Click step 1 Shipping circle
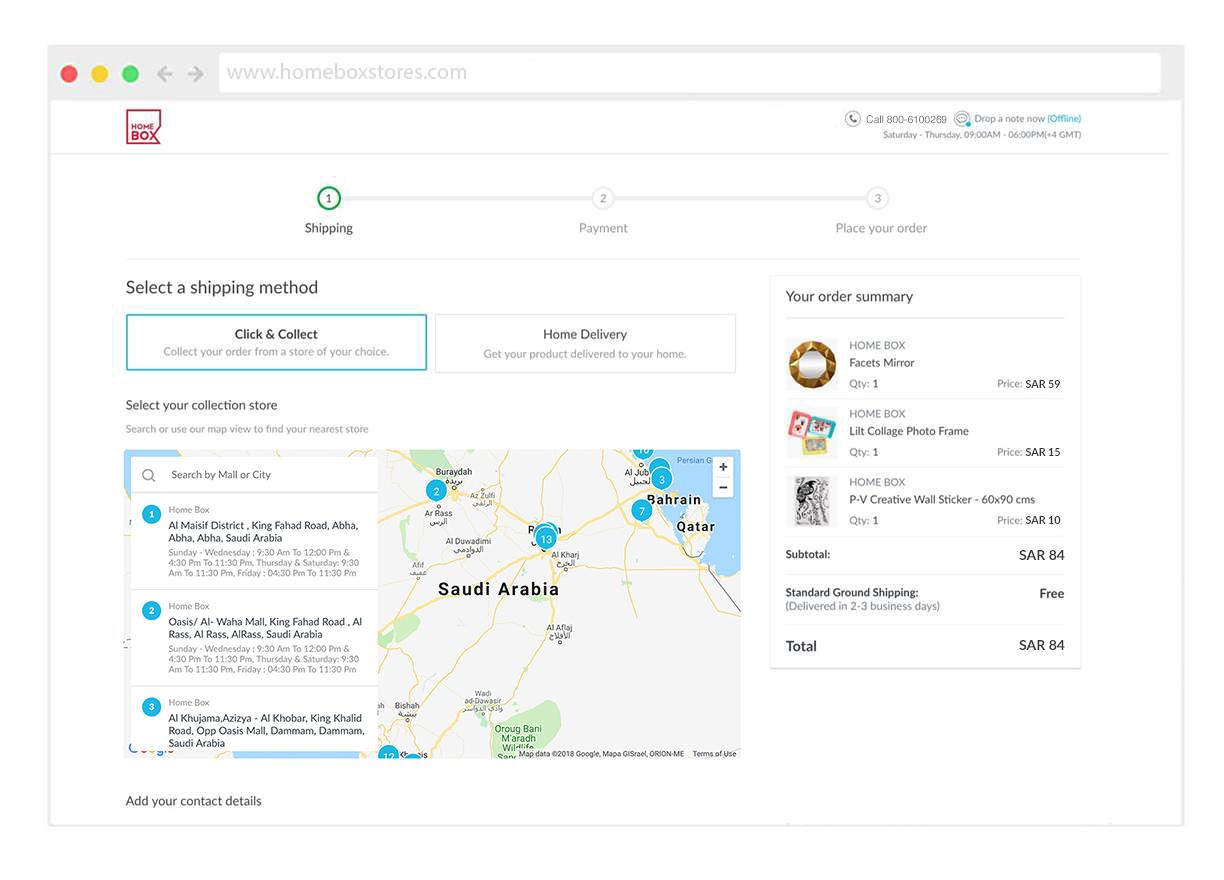 click(328, 198)
